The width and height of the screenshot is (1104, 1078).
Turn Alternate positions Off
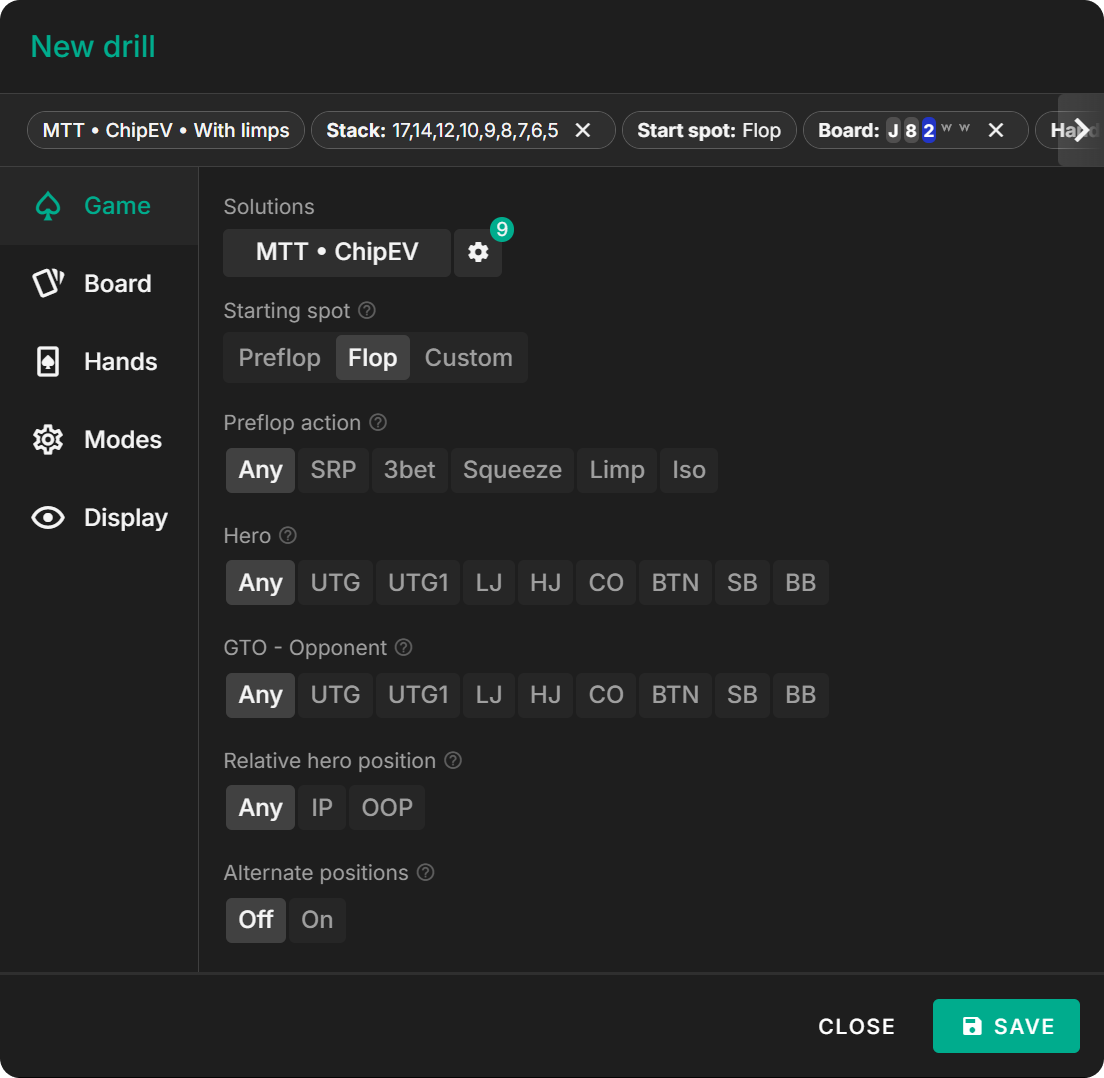coord(256,920)
